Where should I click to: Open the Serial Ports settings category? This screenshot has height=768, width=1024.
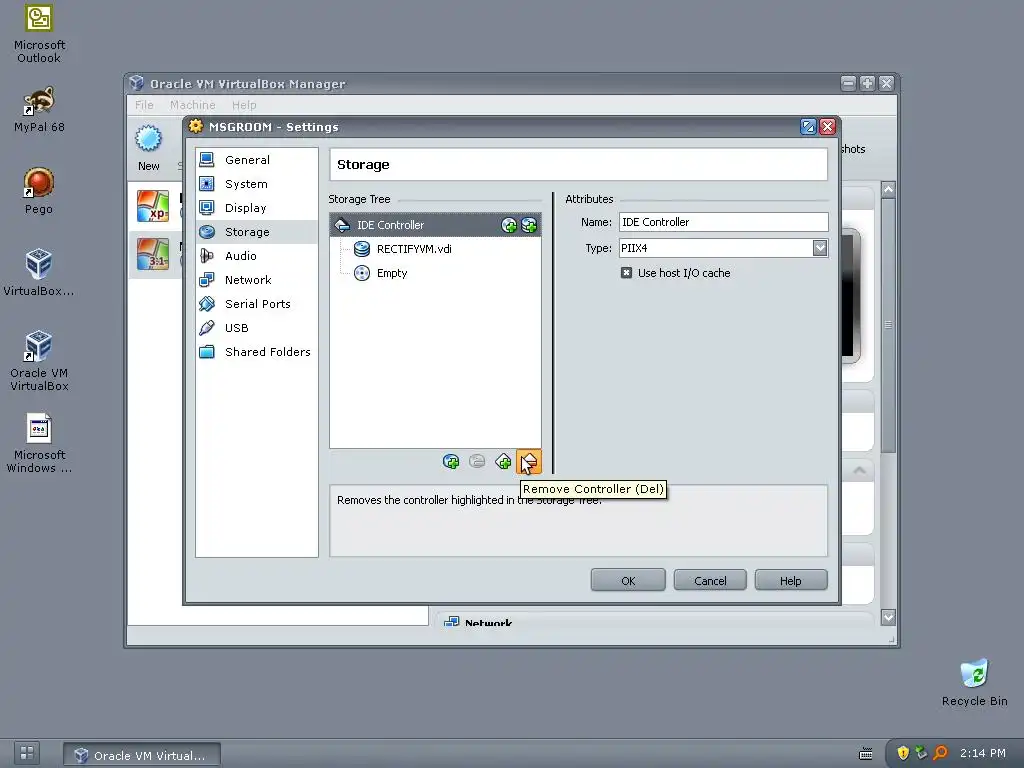point(257,304)
